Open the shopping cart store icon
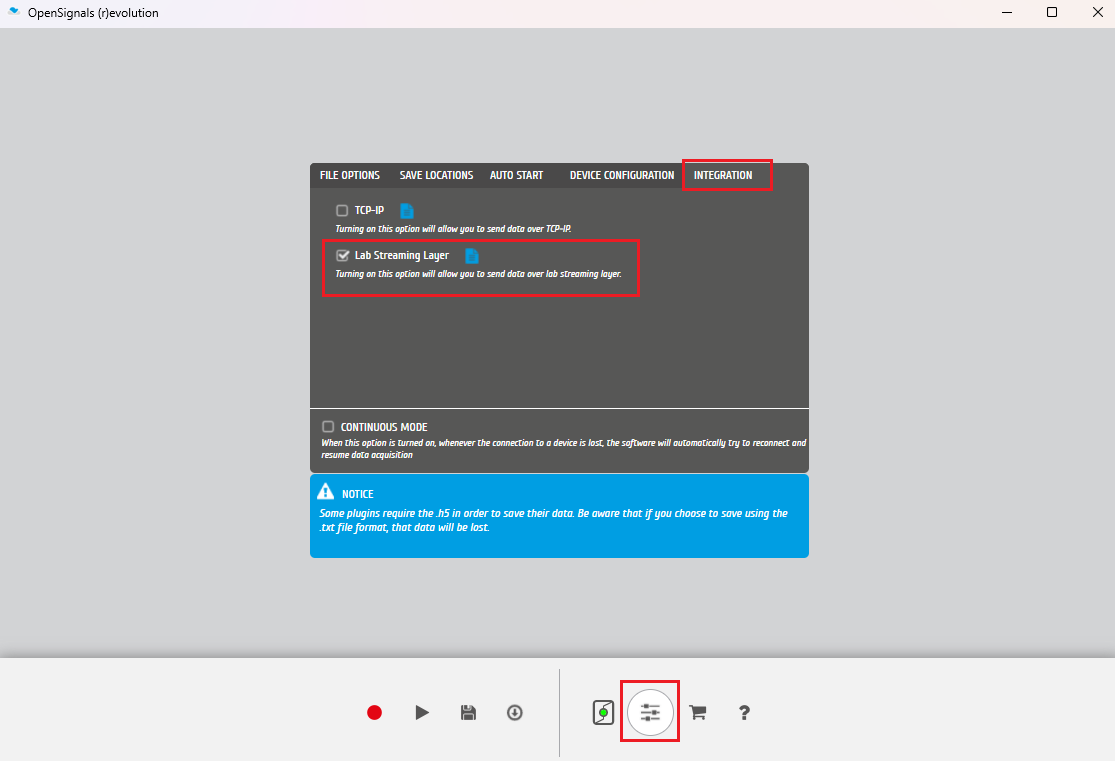The image size is (1115, 761). (698, 713)
